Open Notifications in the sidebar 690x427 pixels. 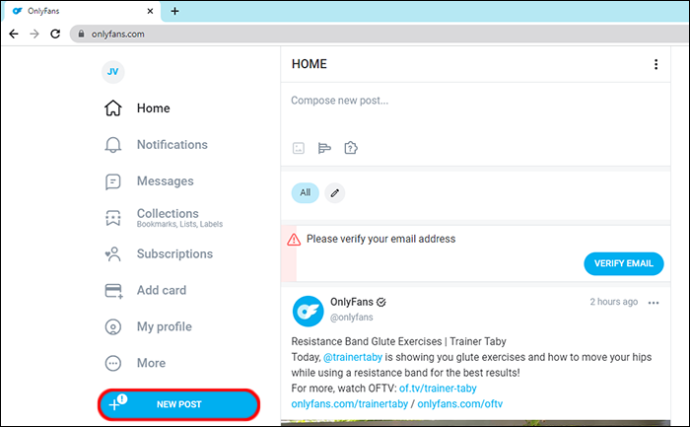point(172,145)
